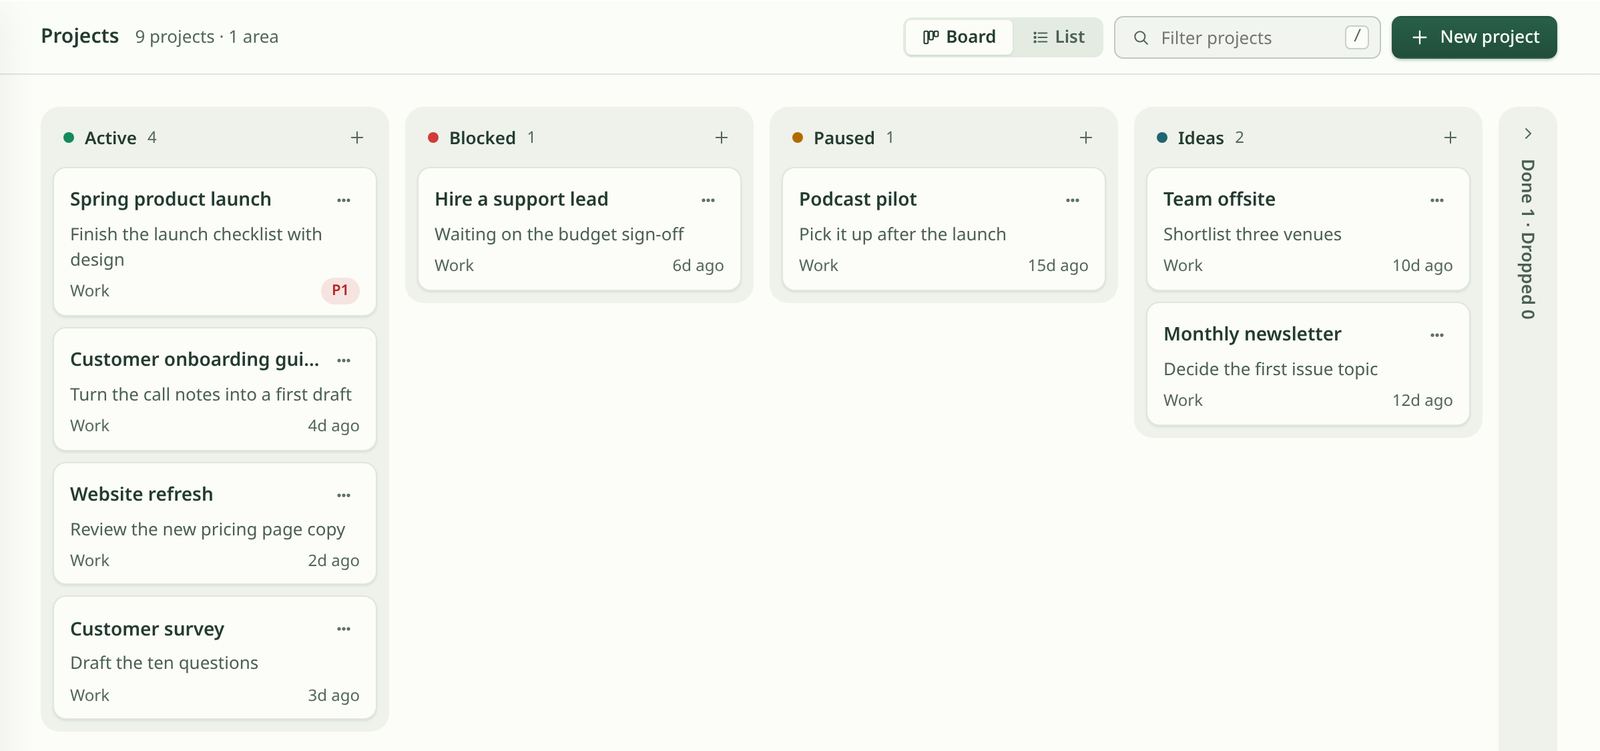1600x751 pixels.
Task: Click 'Waiting on the budget sign-off' text
Action: click(x=559, y=234)
